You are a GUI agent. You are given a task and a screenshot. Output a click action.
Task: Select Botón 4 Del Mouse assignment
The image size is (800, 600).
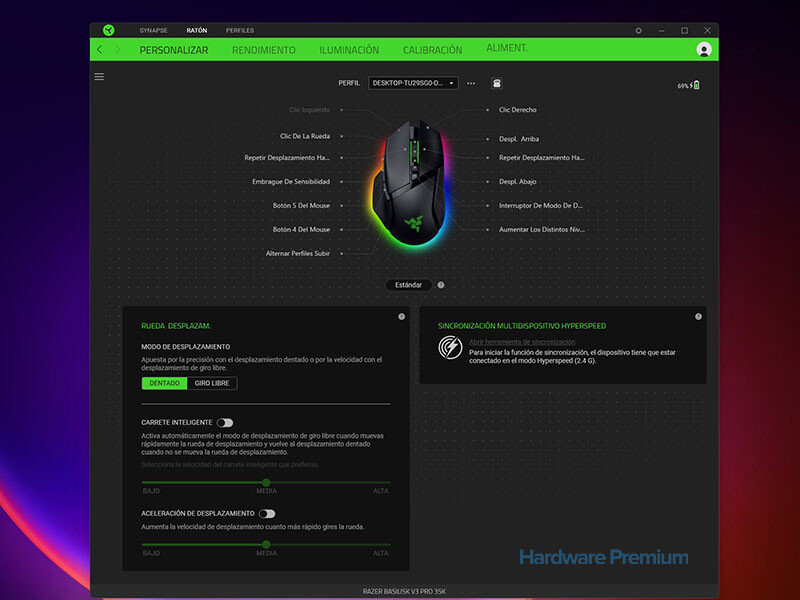point(301,230)
